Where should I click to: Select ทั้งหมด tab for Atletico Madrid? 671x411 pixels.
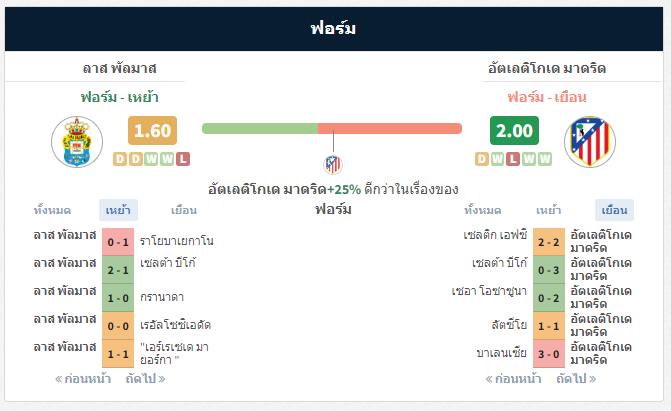pyautogui.click(x=483, y=210)
